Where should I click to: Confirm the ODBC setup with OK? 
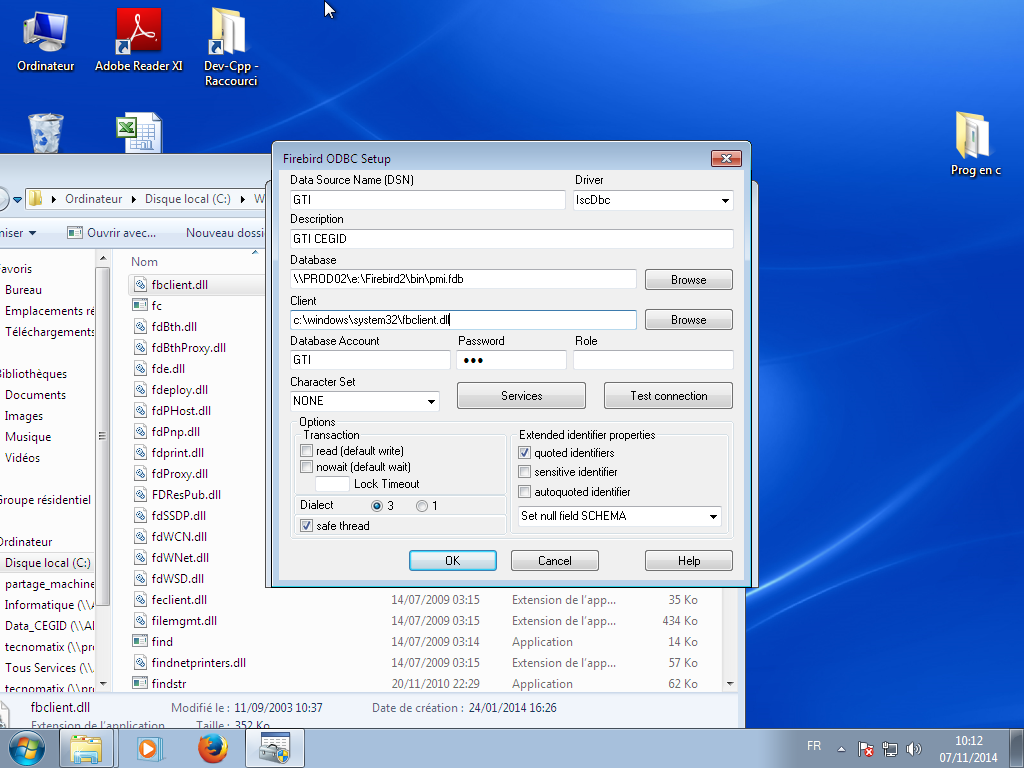point(453,560)
